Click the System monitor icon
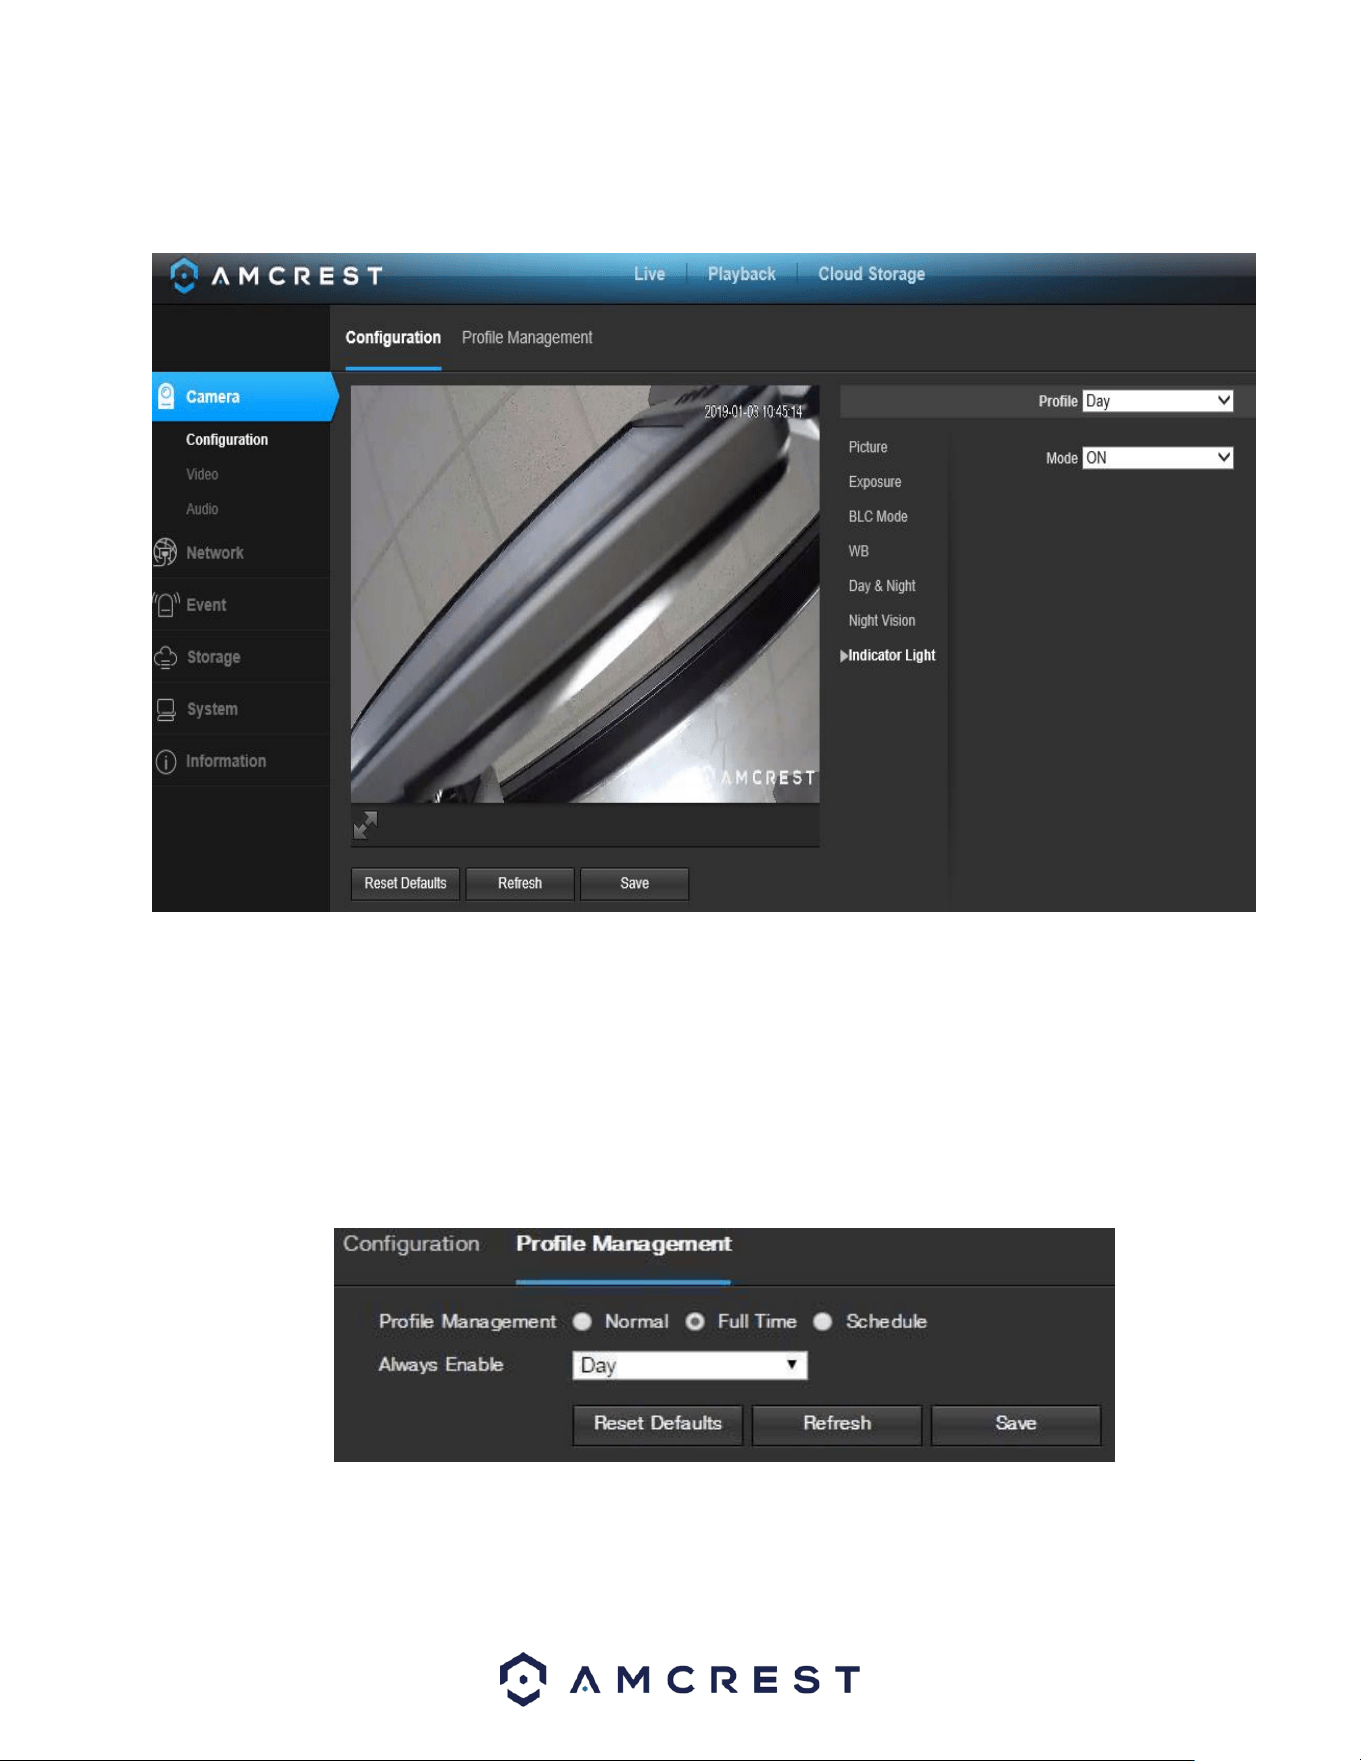 click(166, 709)
